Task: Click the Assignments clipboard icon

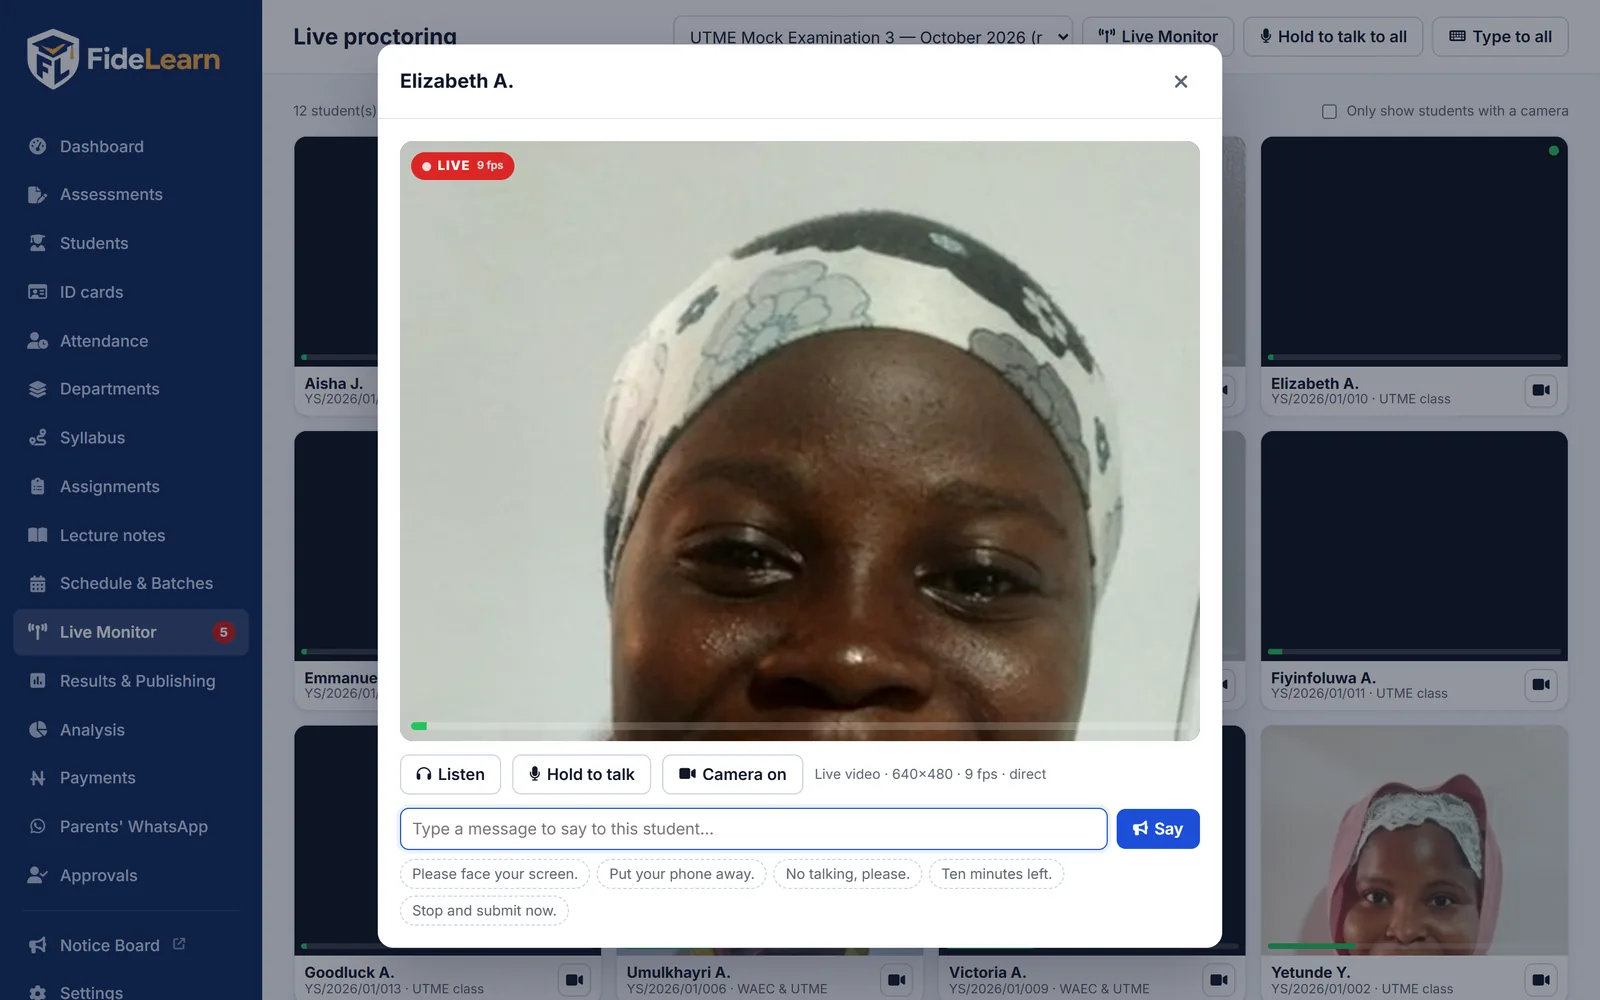Action: coord(38,487)
